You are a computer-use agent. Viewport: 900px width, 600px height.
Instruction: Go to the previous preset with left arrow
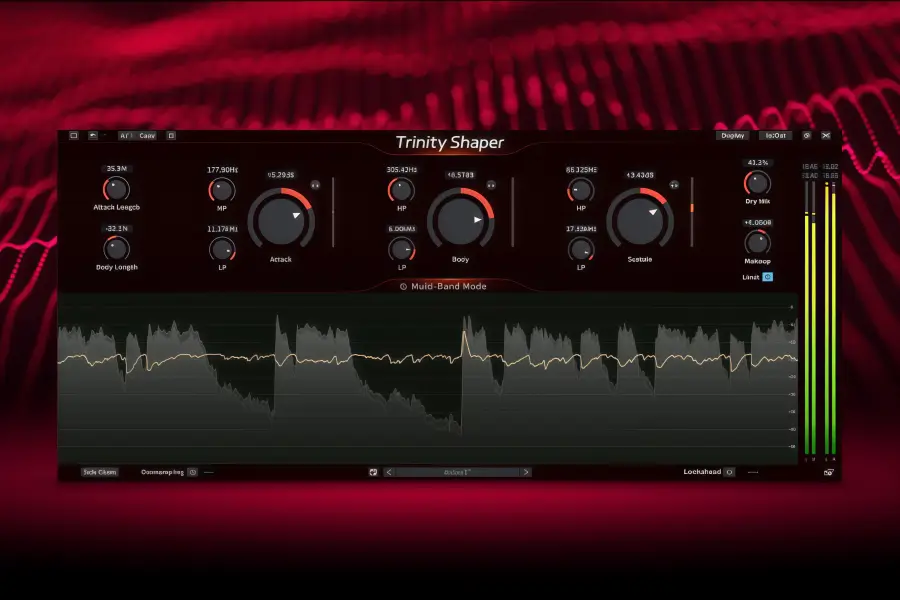tap(390, 472)
